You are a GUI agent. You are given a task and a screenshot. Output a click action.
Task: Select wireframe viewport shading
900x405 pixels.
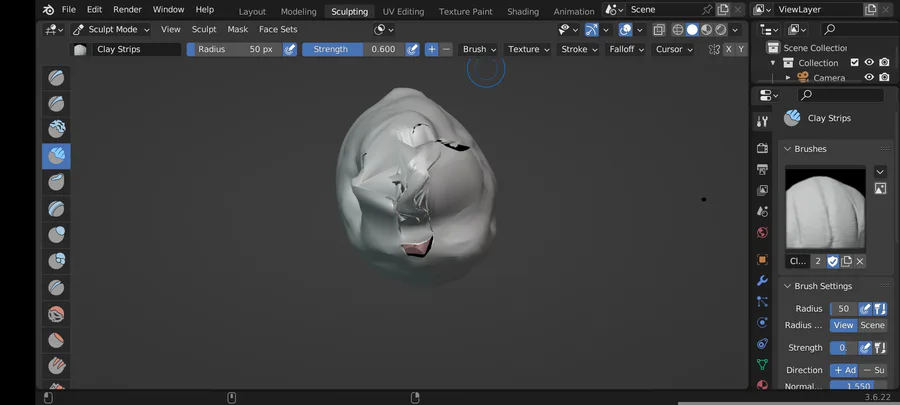point(678,30)
